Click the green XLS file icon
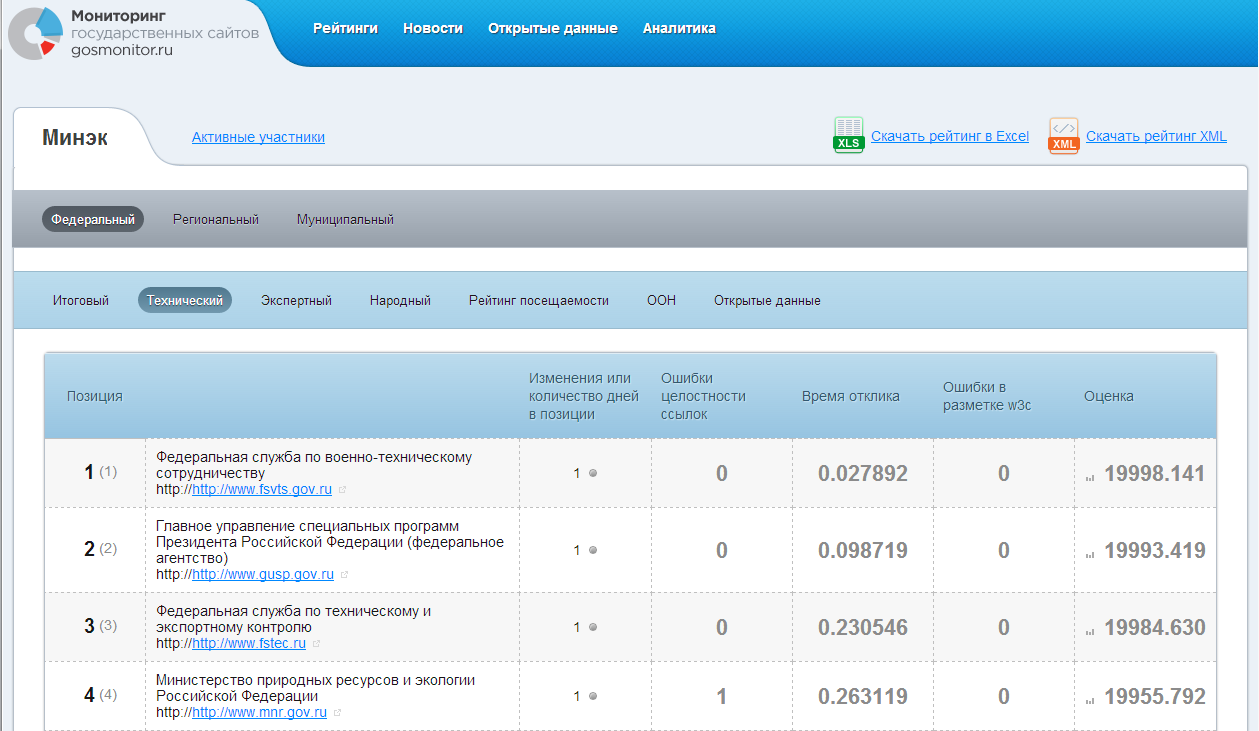This screenshot has height=731, width=1259. (848, 135)
